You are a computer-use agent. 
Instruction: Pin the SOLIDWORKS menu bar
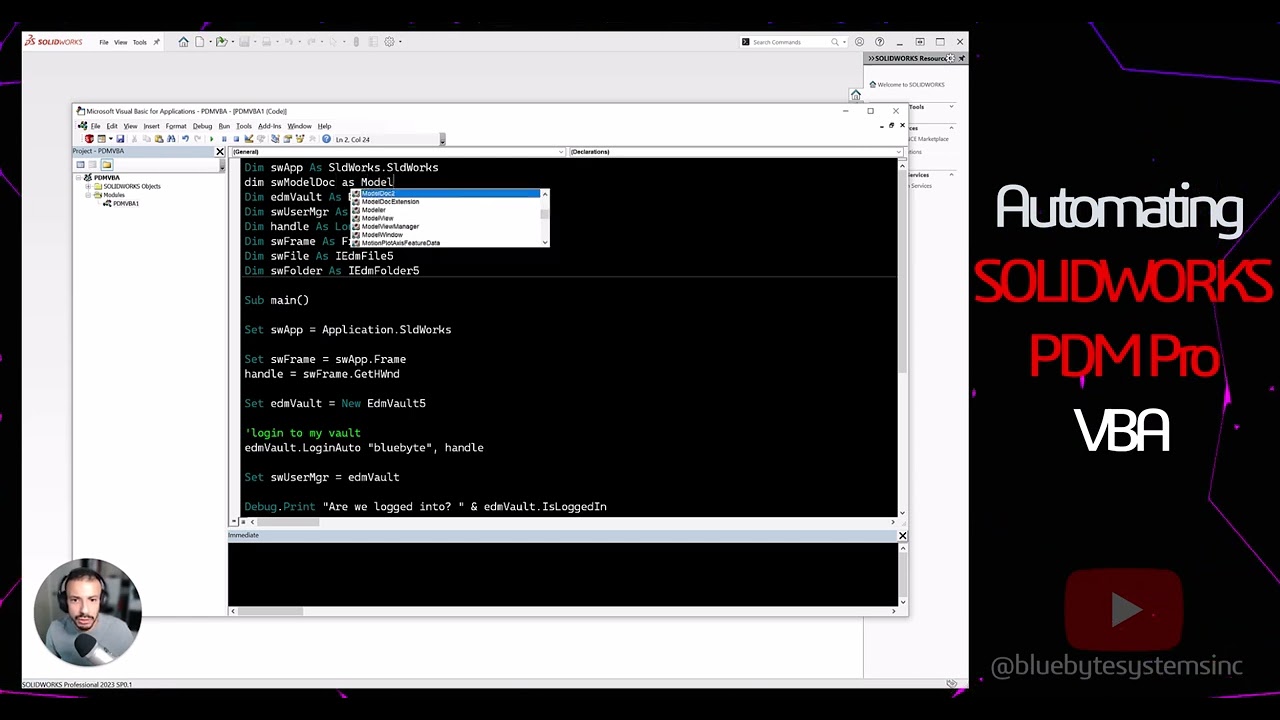pos(156,42)
